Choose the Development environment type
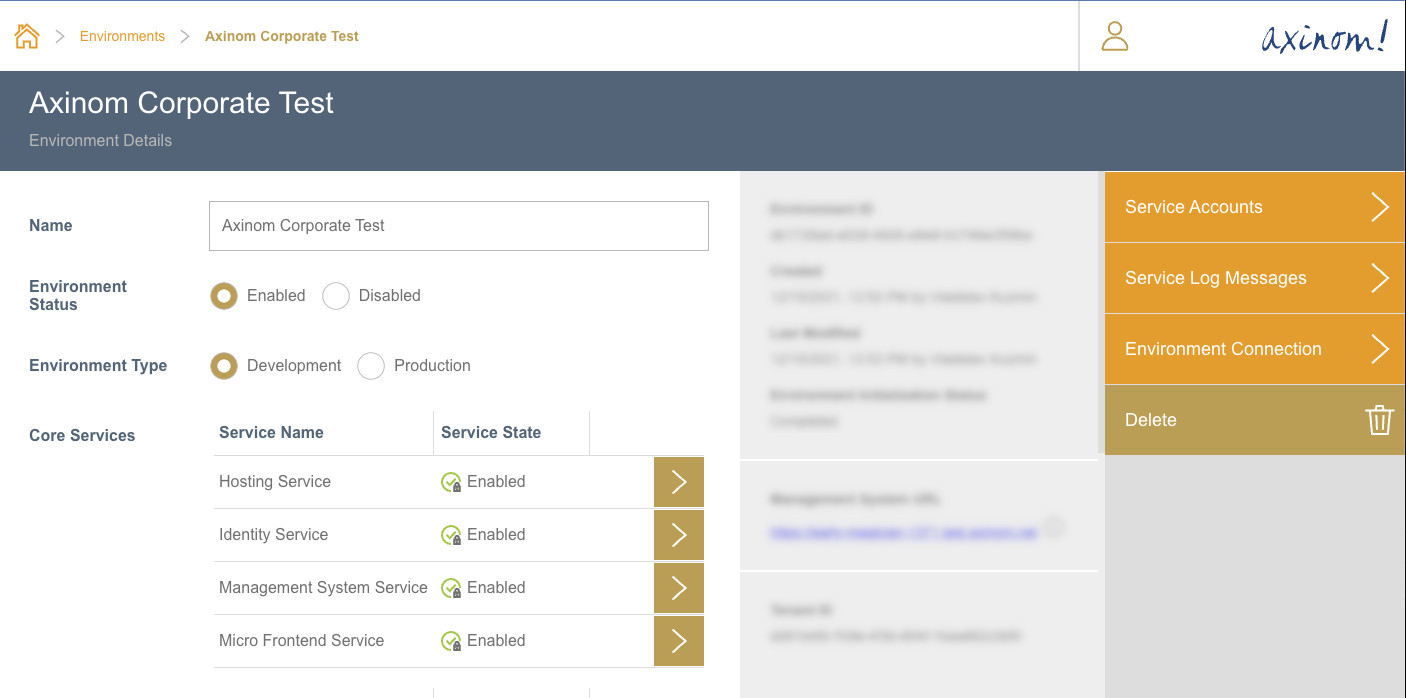The height and width of the screenshot is (698, 1406). [x=224, y=366]
